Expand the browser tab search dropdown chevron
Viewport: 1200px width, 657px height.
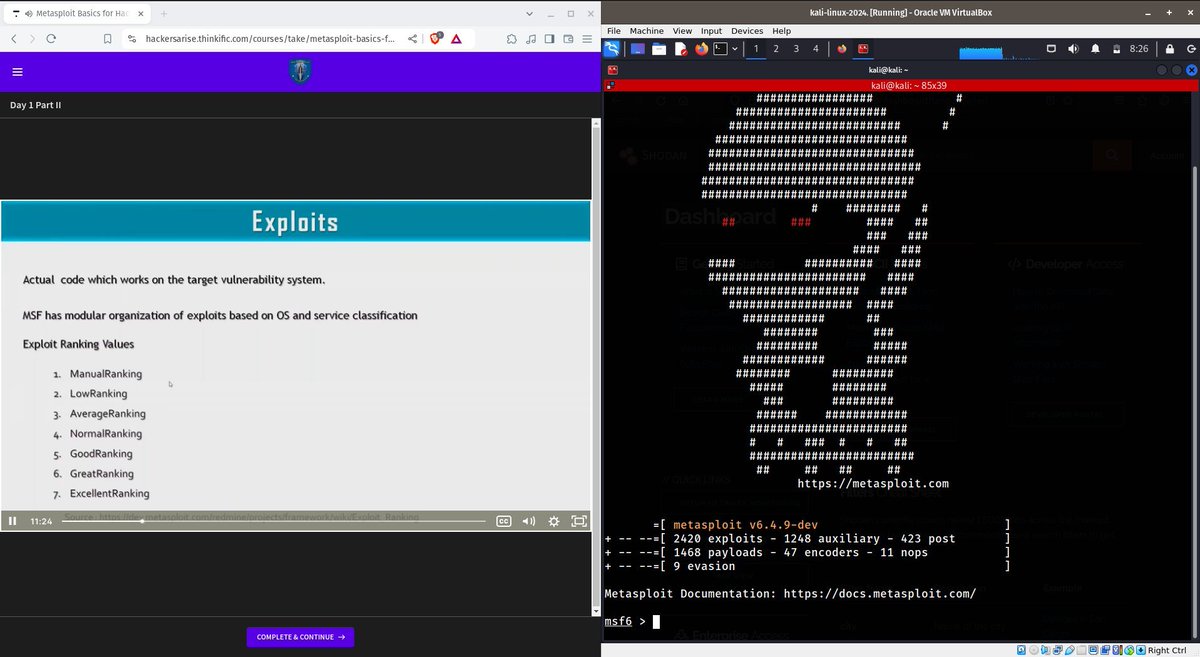point(530,14)
